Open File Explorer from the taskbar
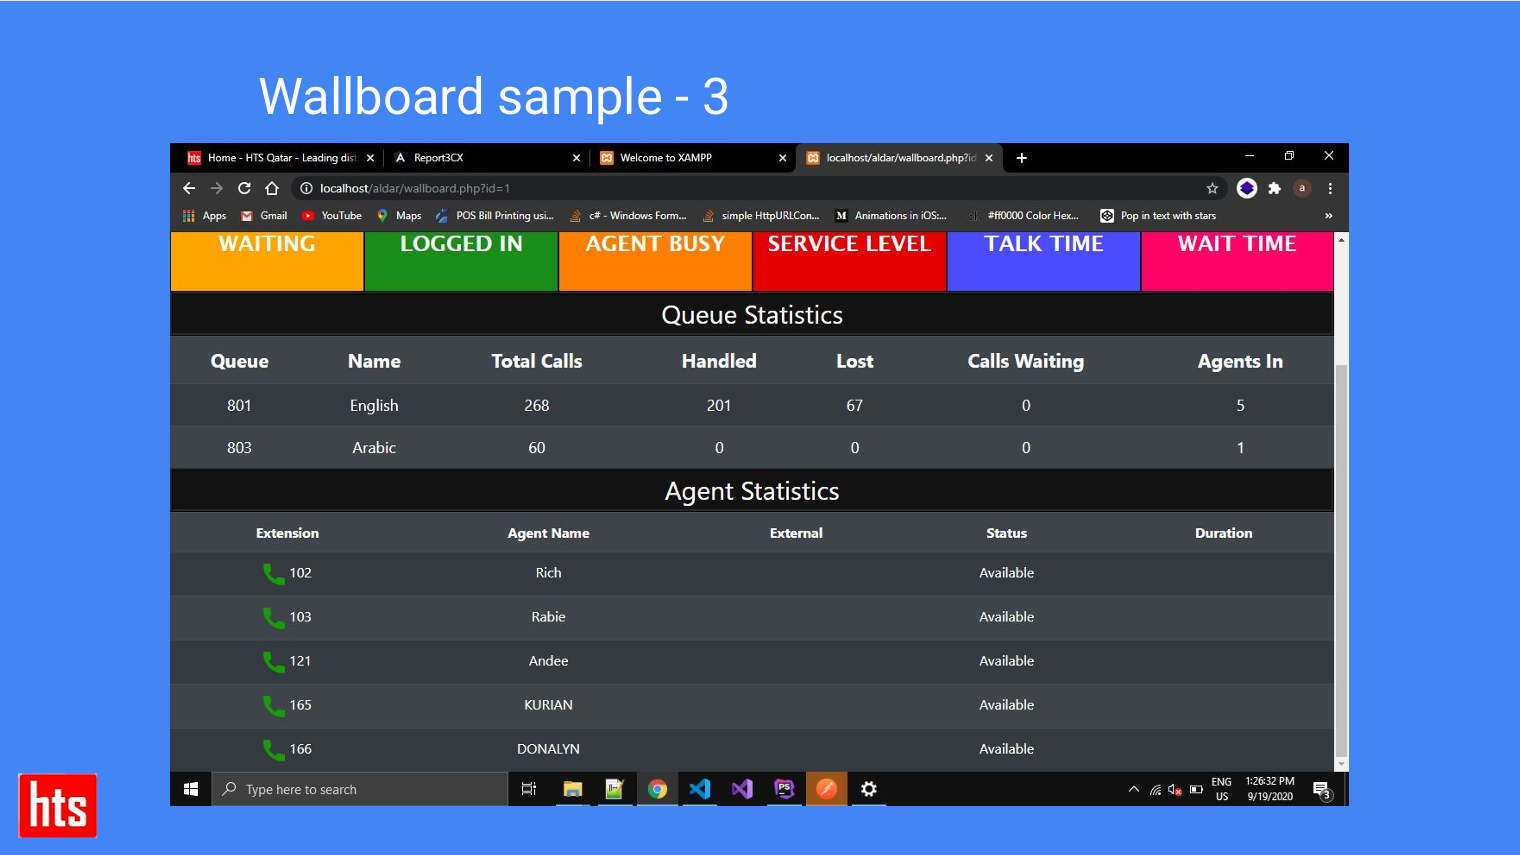Image resolution: width=1520 pixels, height=855 pixels. click(572, 789)
